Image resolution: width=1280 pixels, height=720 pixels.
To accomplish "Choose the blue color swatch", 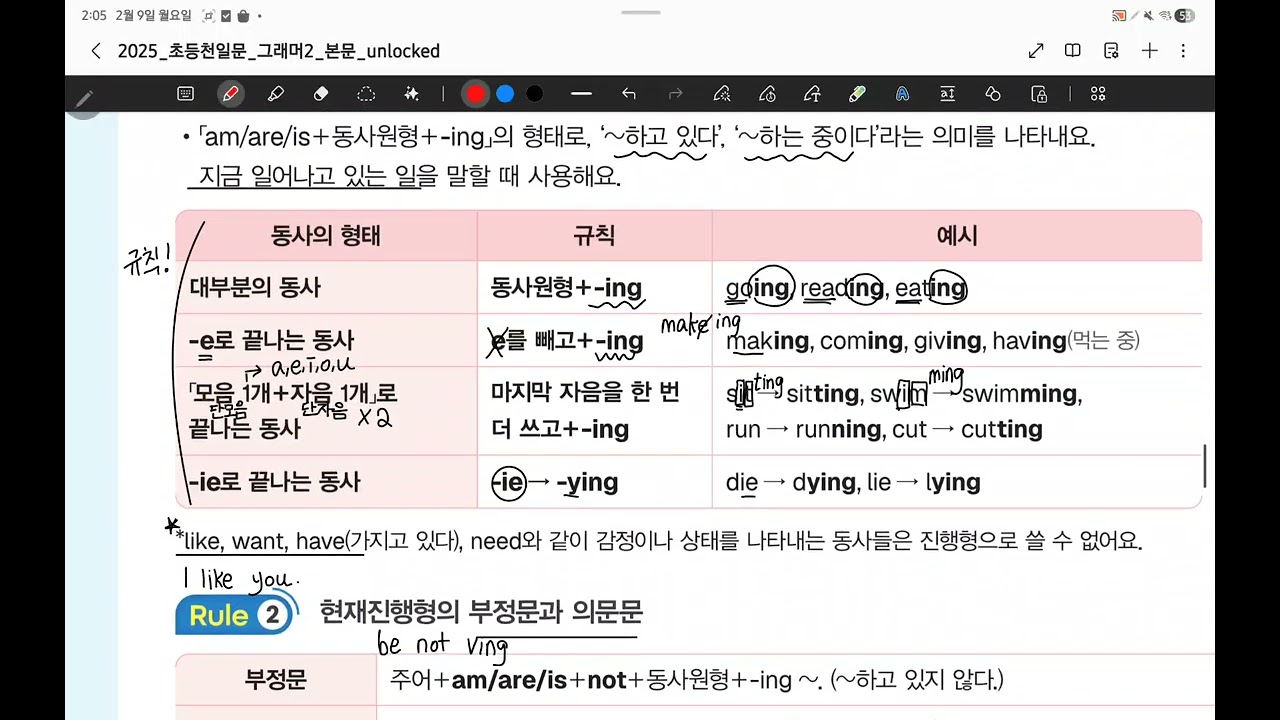I will [506, 94].
